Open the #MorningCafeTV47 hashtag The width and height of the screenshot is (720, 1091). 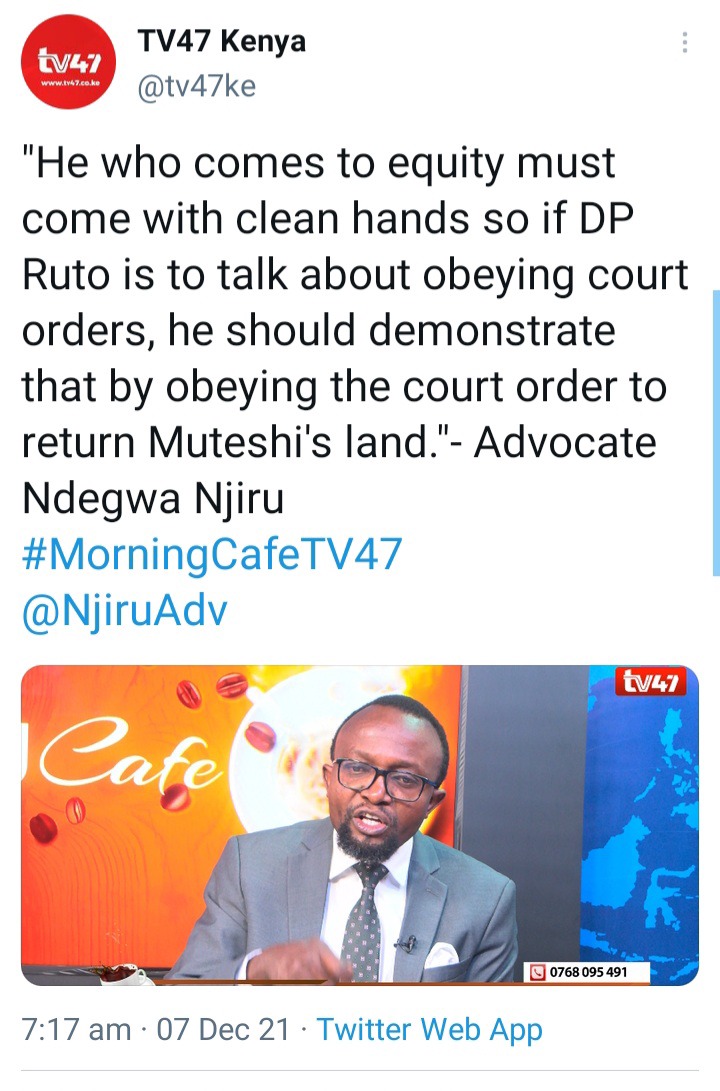click(x=212, y=555)
